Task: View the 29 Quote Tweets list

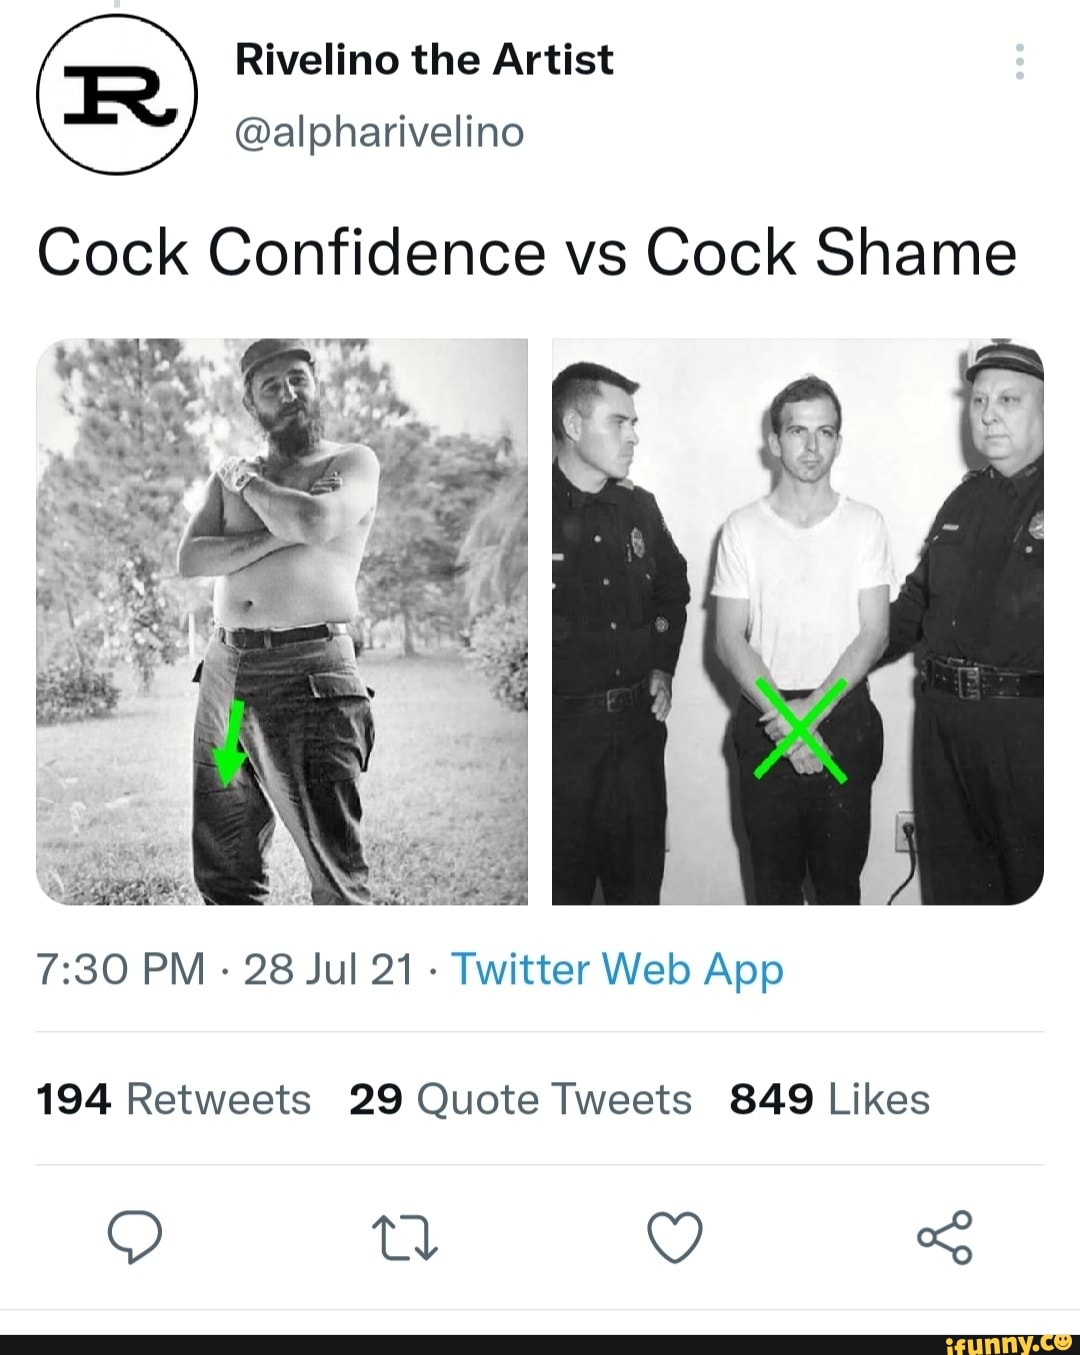Action: 520,1099
